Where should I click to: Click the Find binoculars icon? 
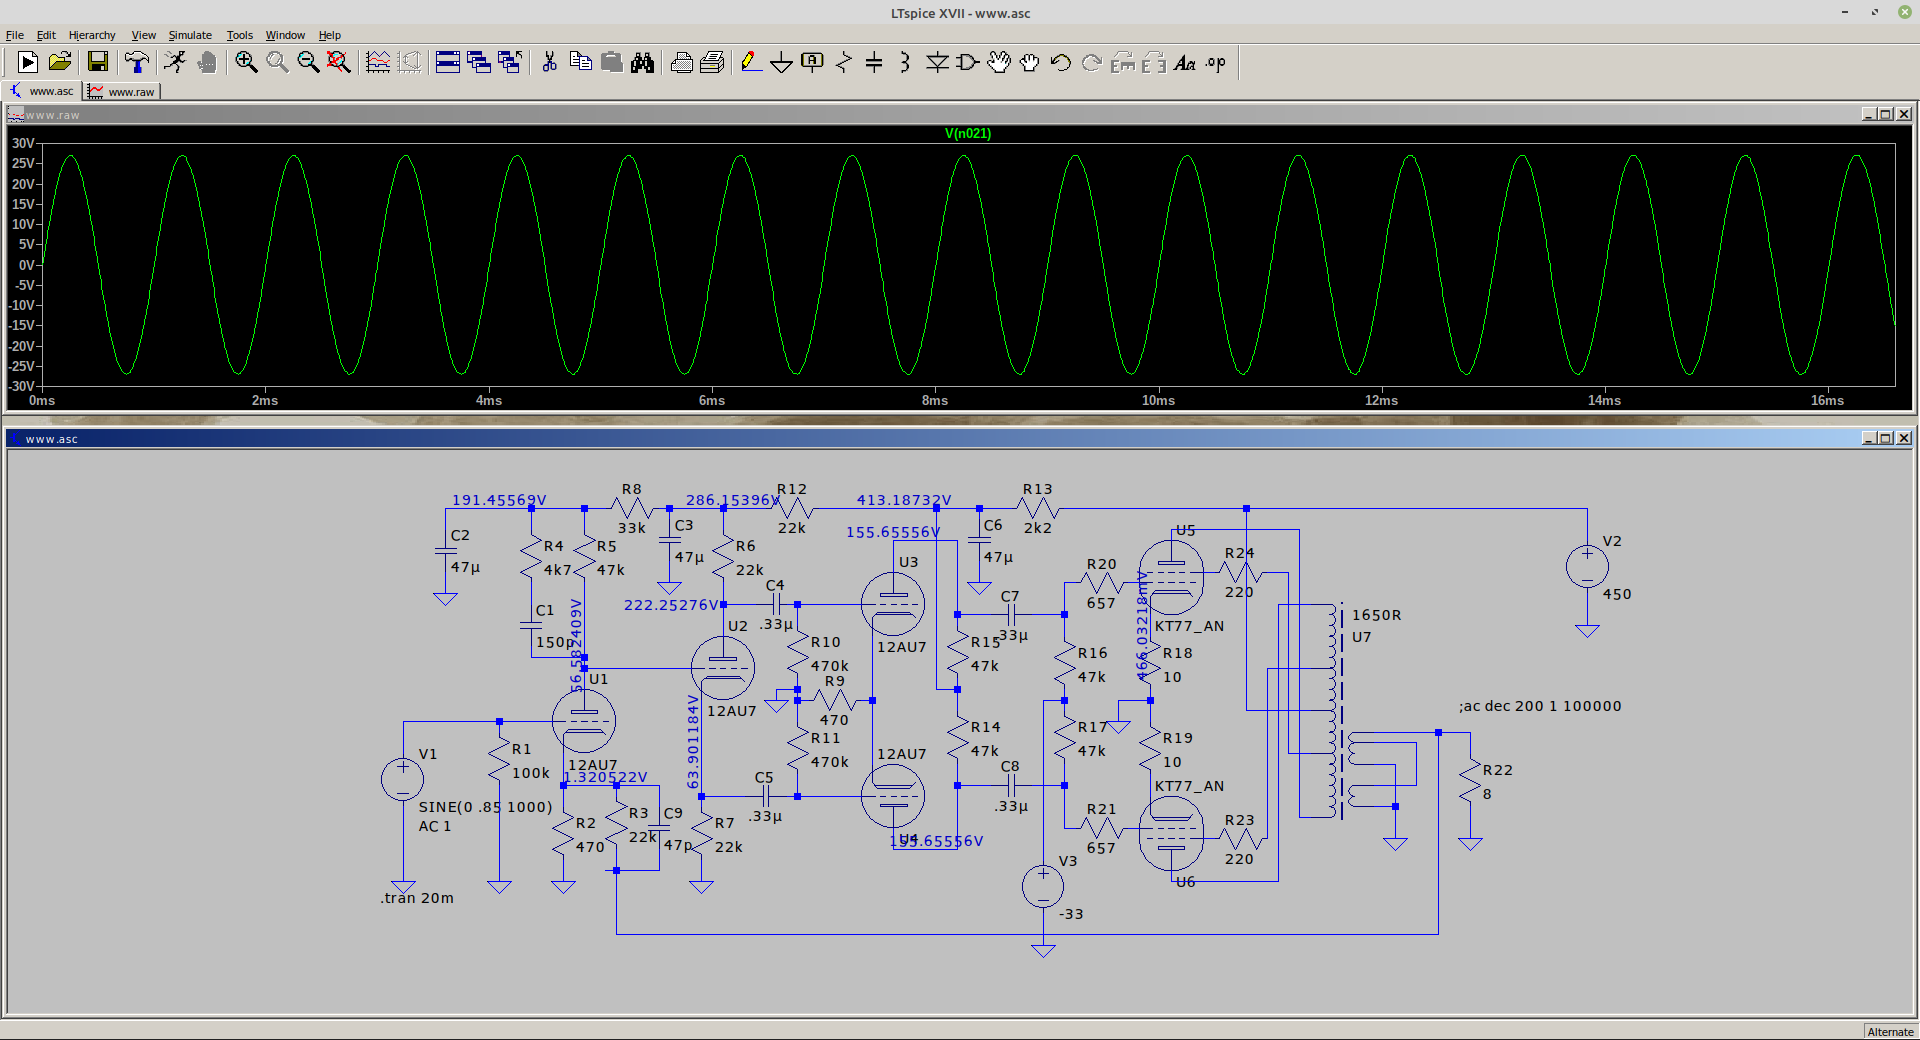click(642, 62)
